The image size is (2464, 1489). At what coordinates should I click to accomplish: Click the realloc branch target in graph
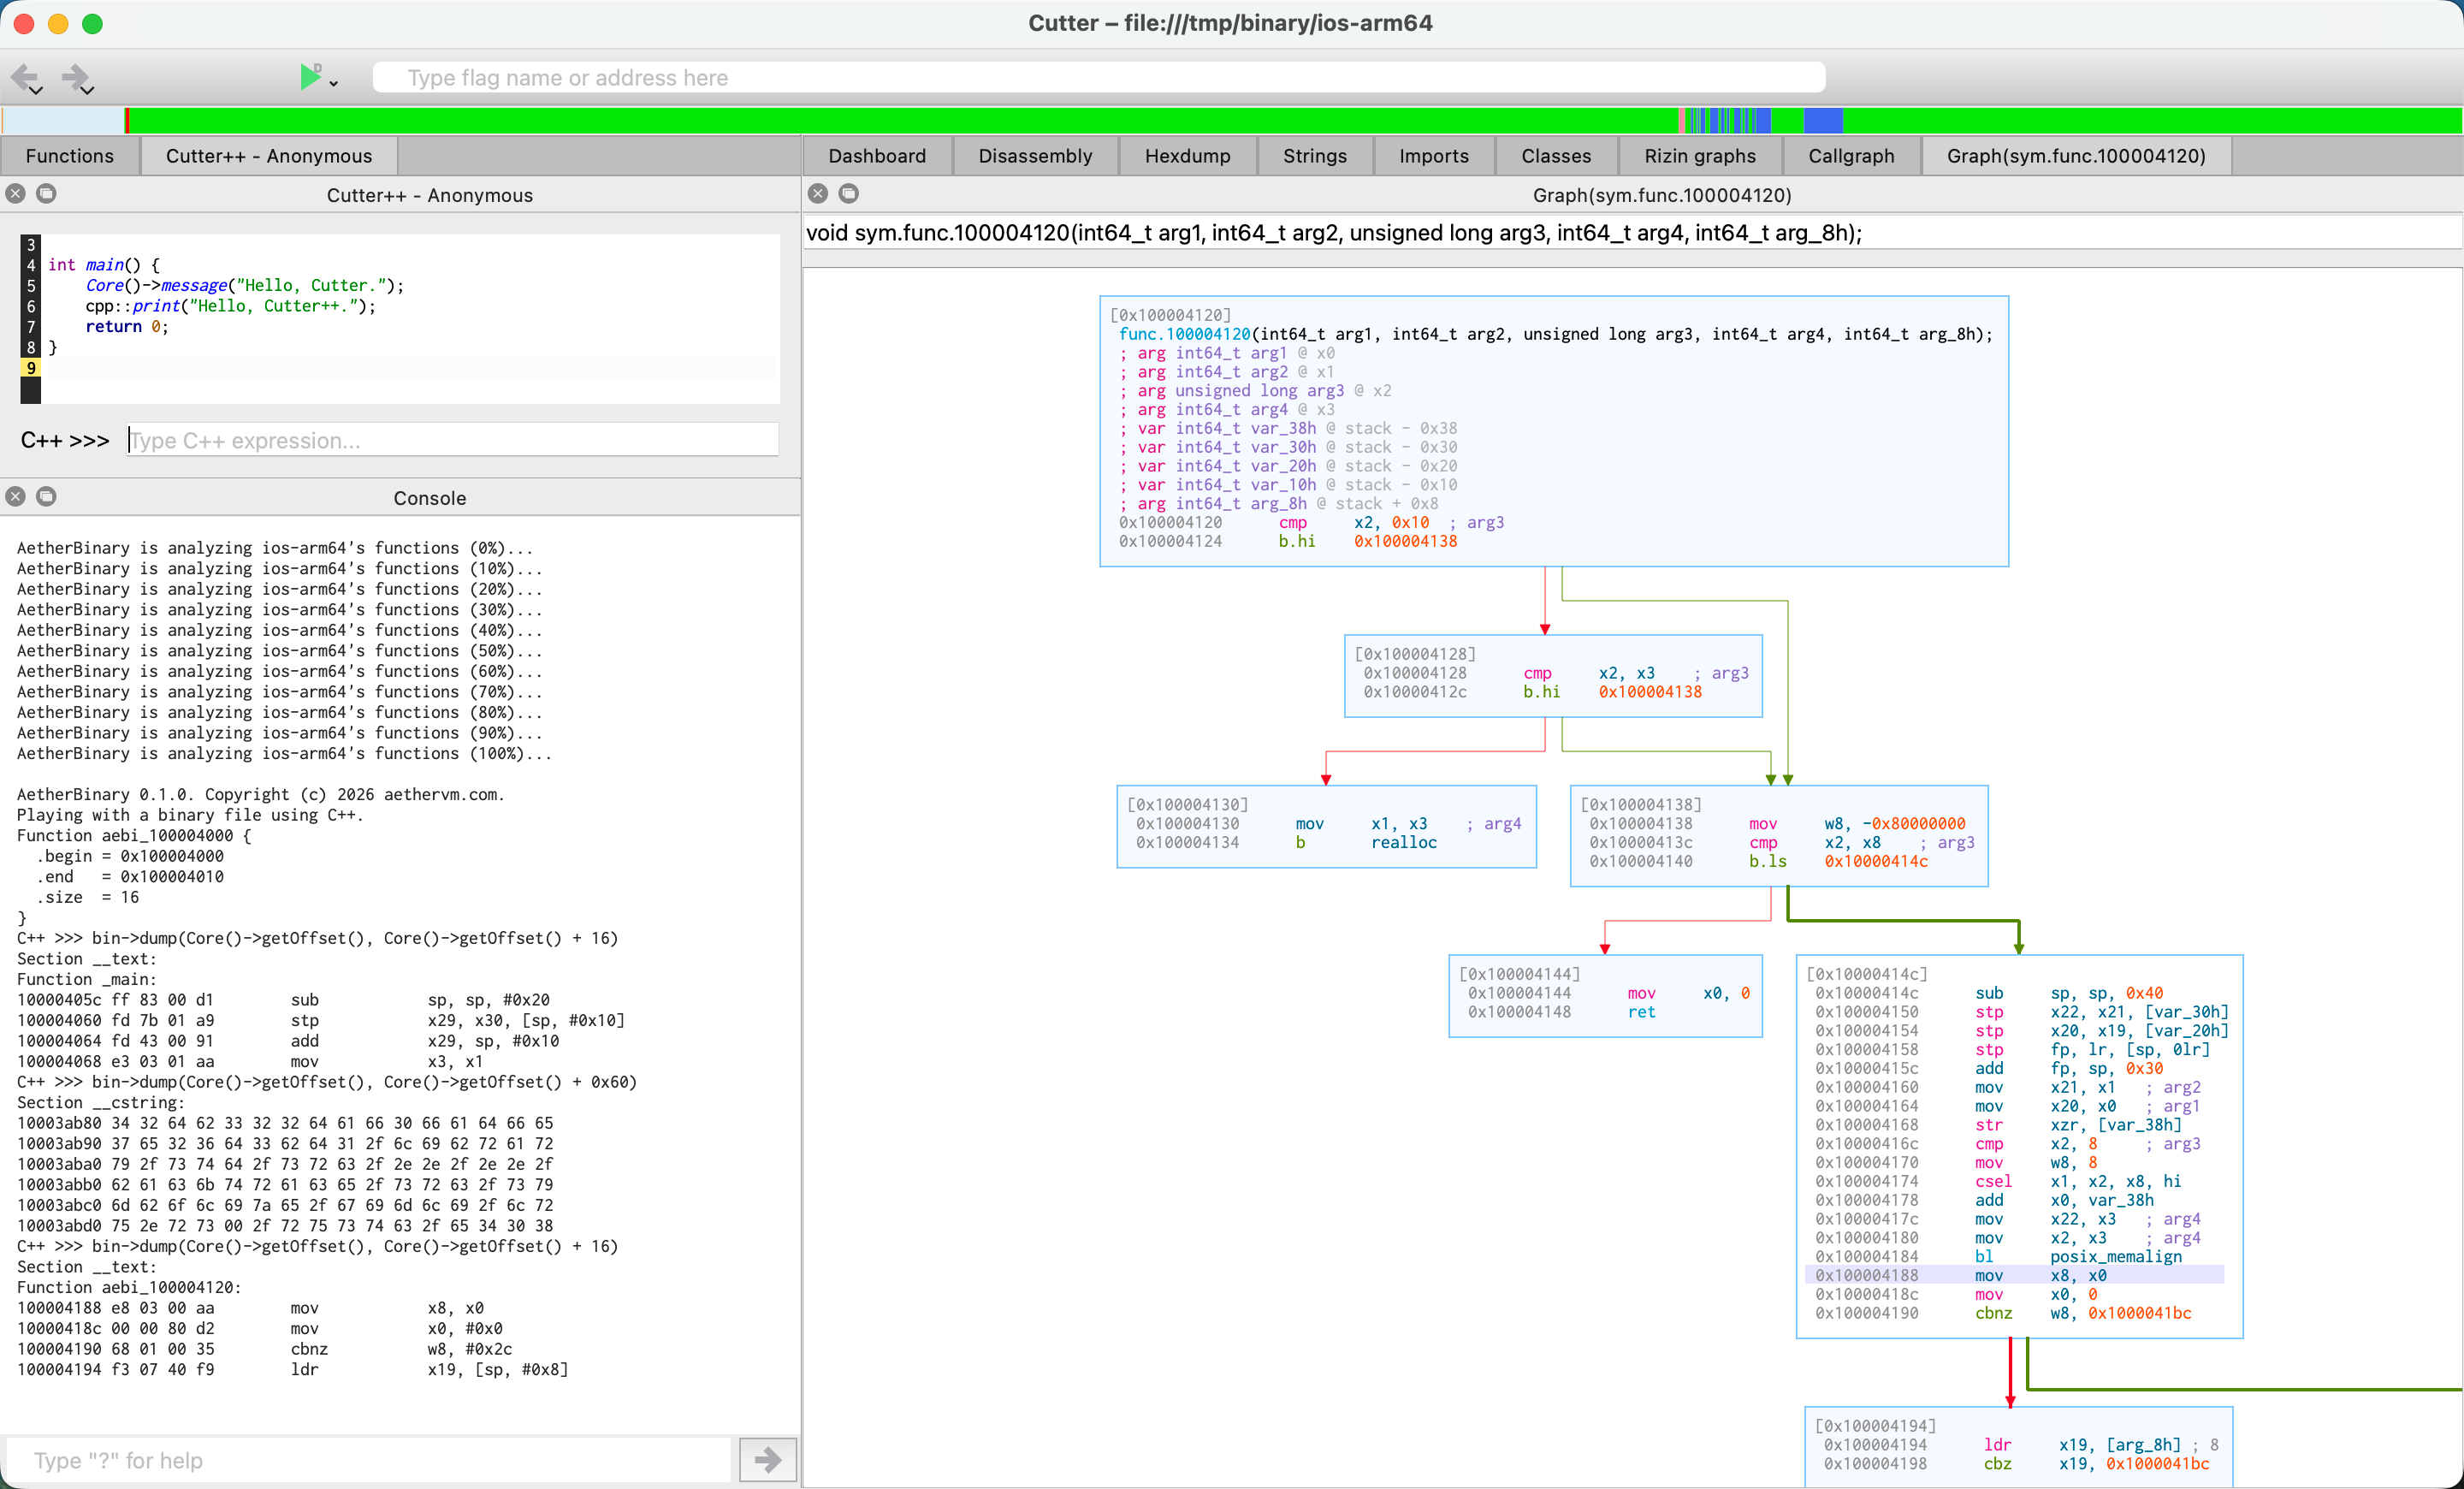[1403, 842]
